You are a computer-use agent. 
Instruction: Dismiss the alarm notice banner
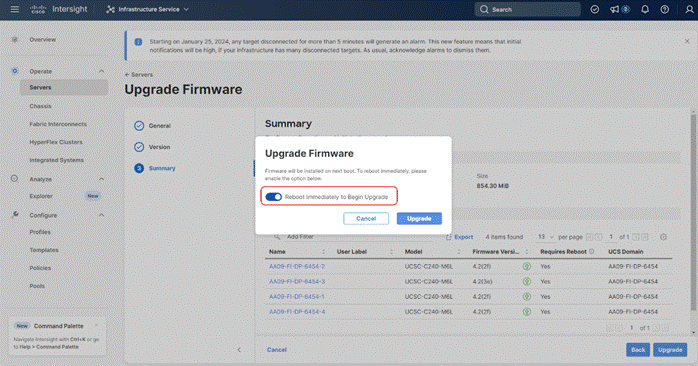point(687,41)
